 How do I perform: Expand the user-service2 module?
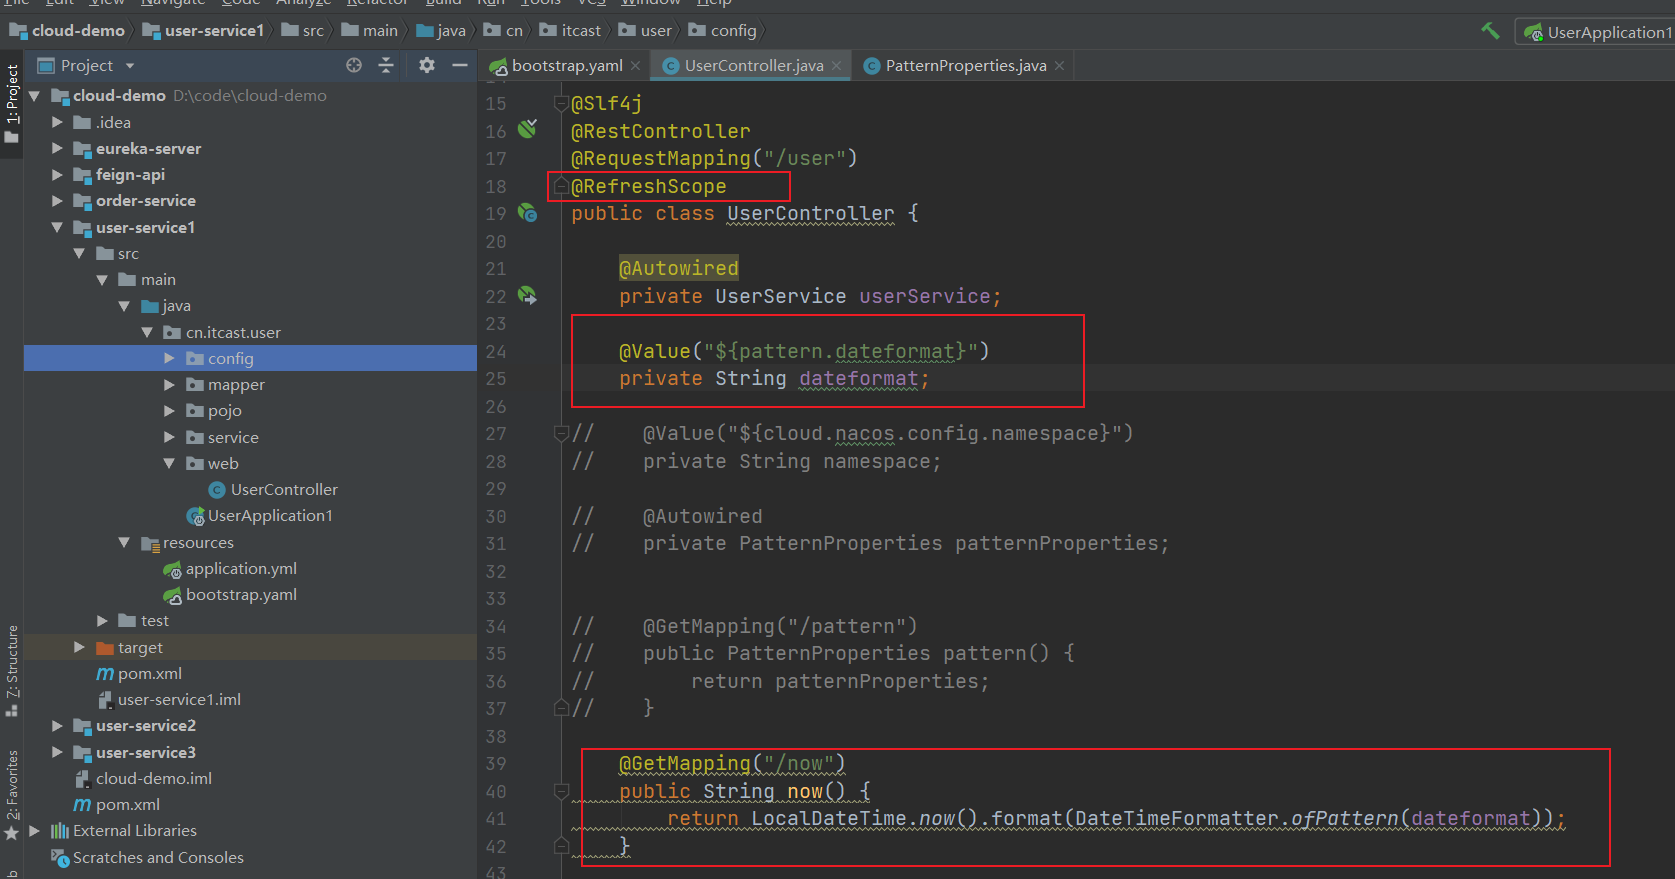[57, 725]
